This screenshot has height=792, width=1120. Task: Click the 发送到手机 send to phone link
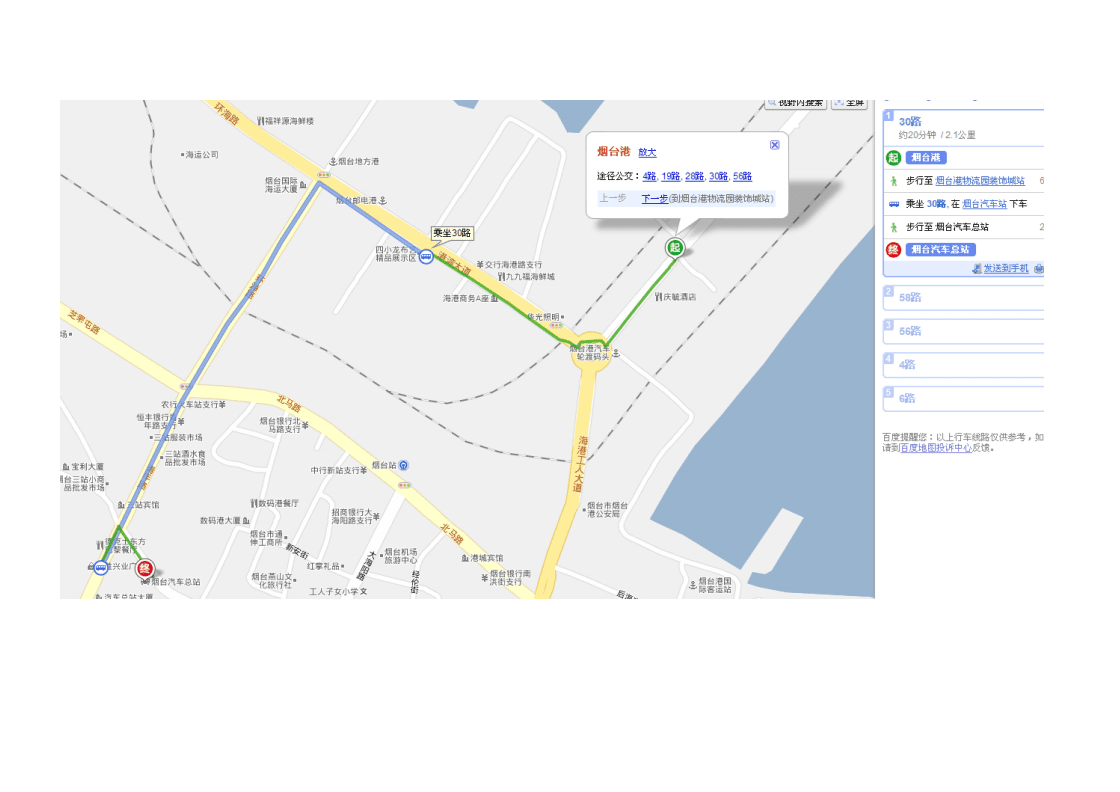[1005, 269]
